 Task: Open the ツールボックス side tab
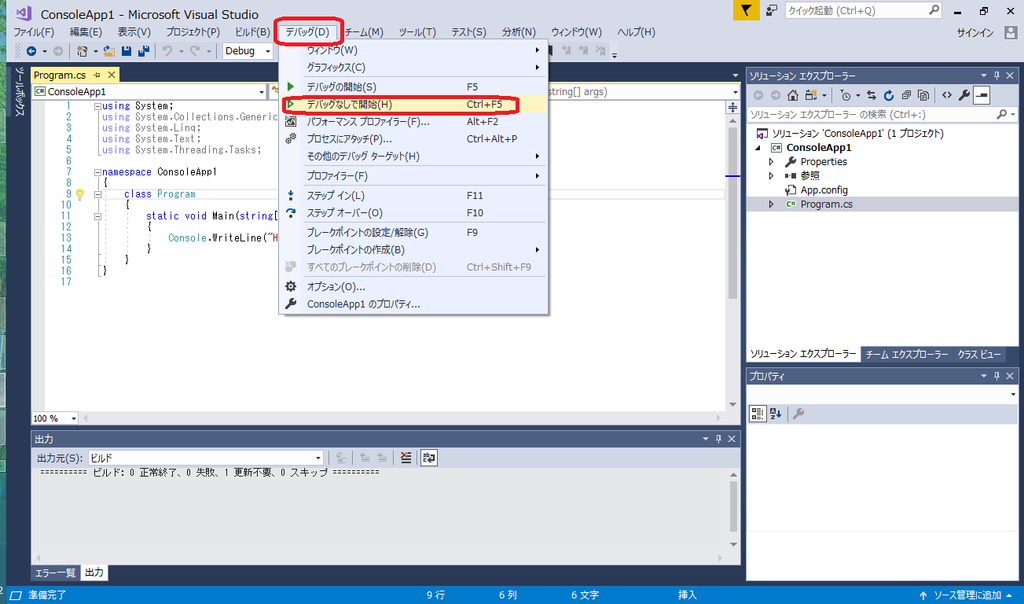click(x=20, y=92)
